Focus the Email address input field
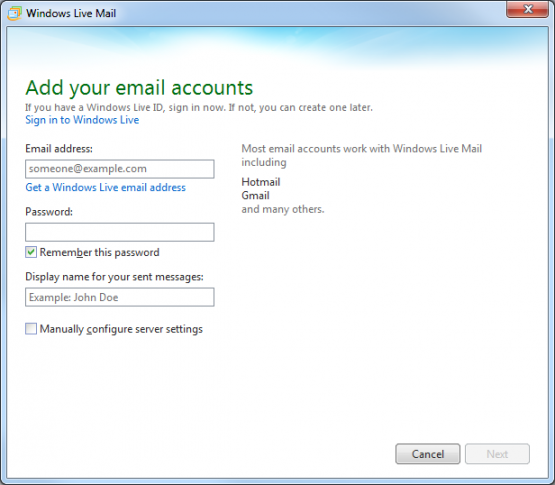The height and width of the screenshot is (485, 555). click(120, 169)
